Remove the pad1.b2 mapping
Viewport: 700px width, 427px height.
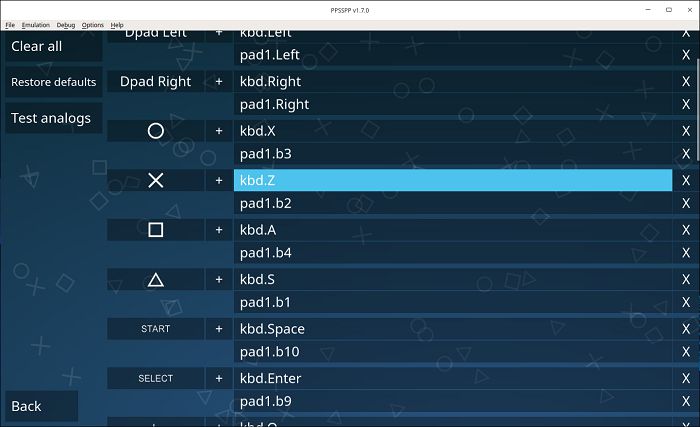click(686, 203)
